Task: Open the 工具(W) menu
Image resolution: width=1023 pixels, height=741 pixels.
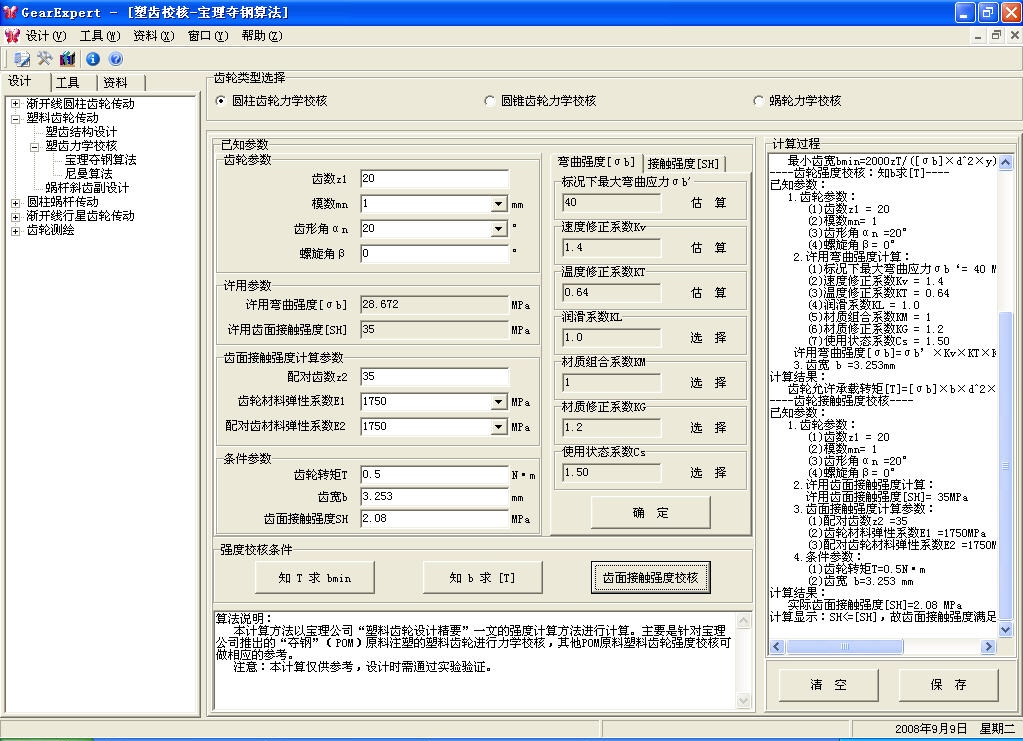Action: (100, 36)
